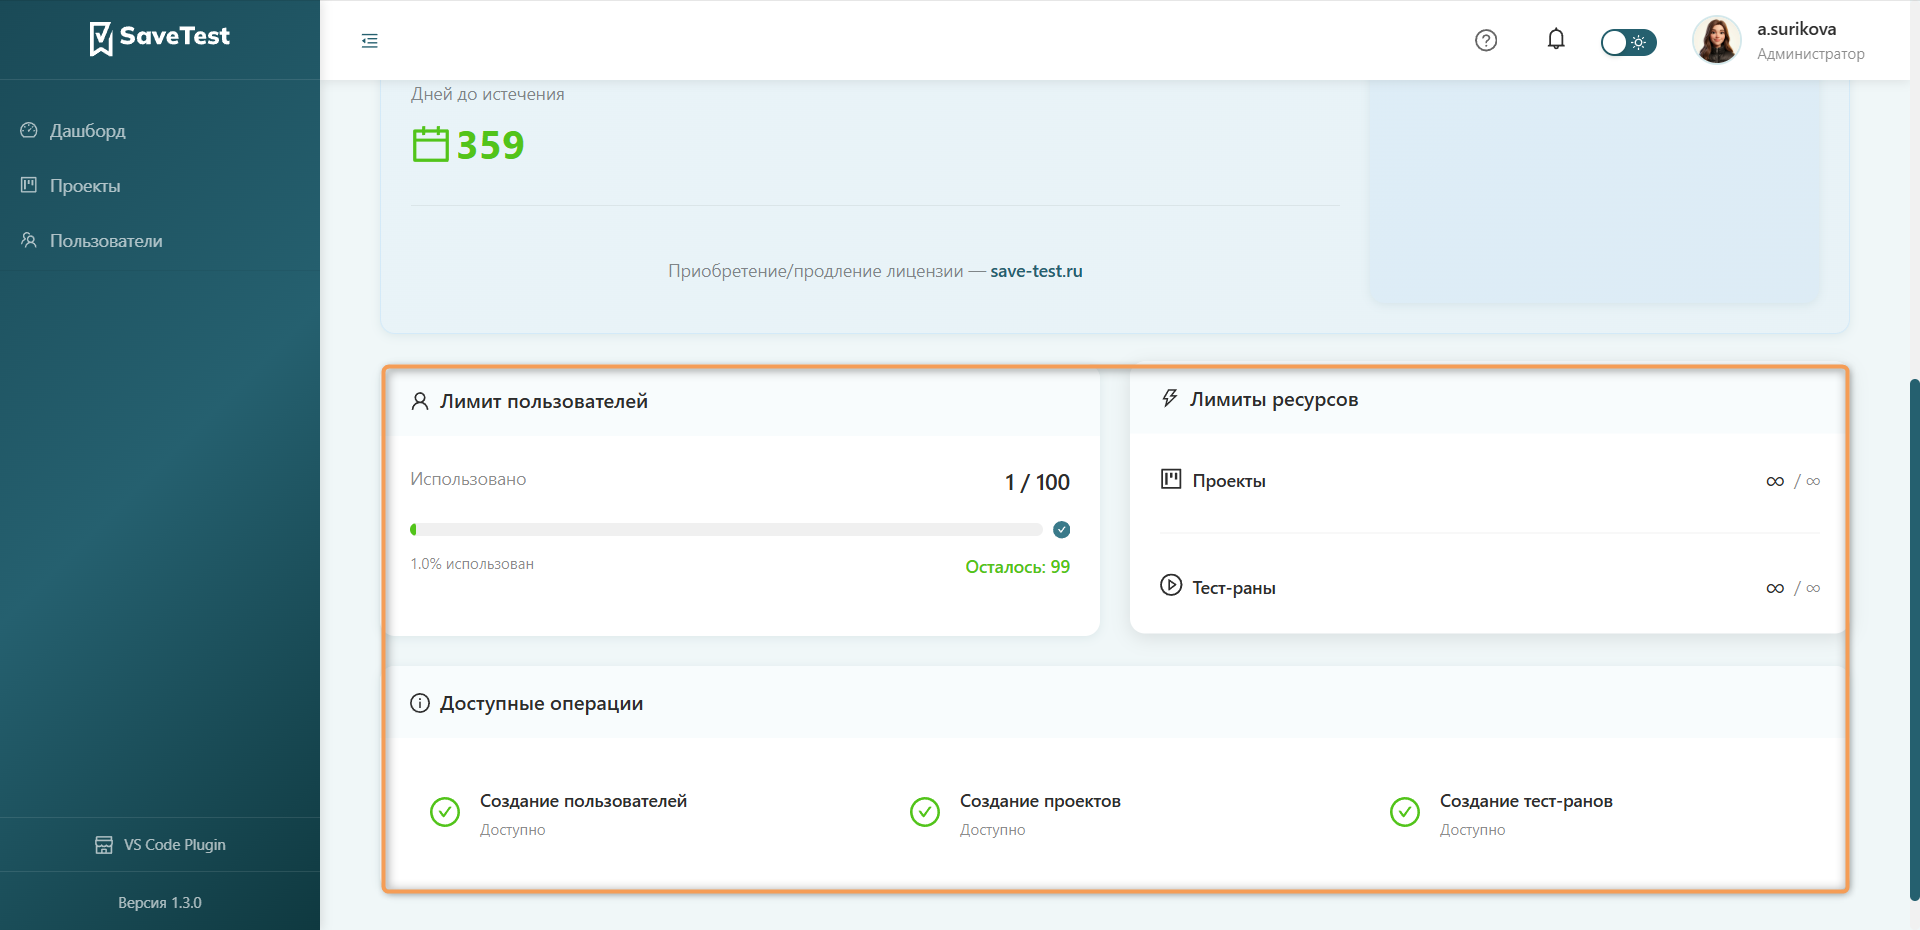Click the Дашборд gauge icon
Screen dimensions: 1920x930
click(29, 130)
